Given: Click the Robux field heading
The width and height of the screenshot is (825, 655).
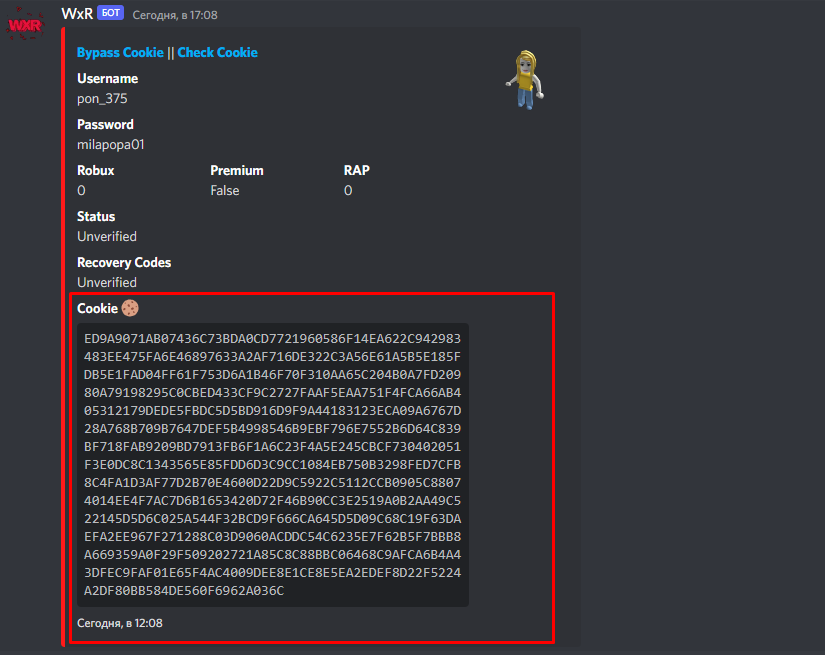Looking at the screenshot, I should pyautogui.click(x=95, y=170).
